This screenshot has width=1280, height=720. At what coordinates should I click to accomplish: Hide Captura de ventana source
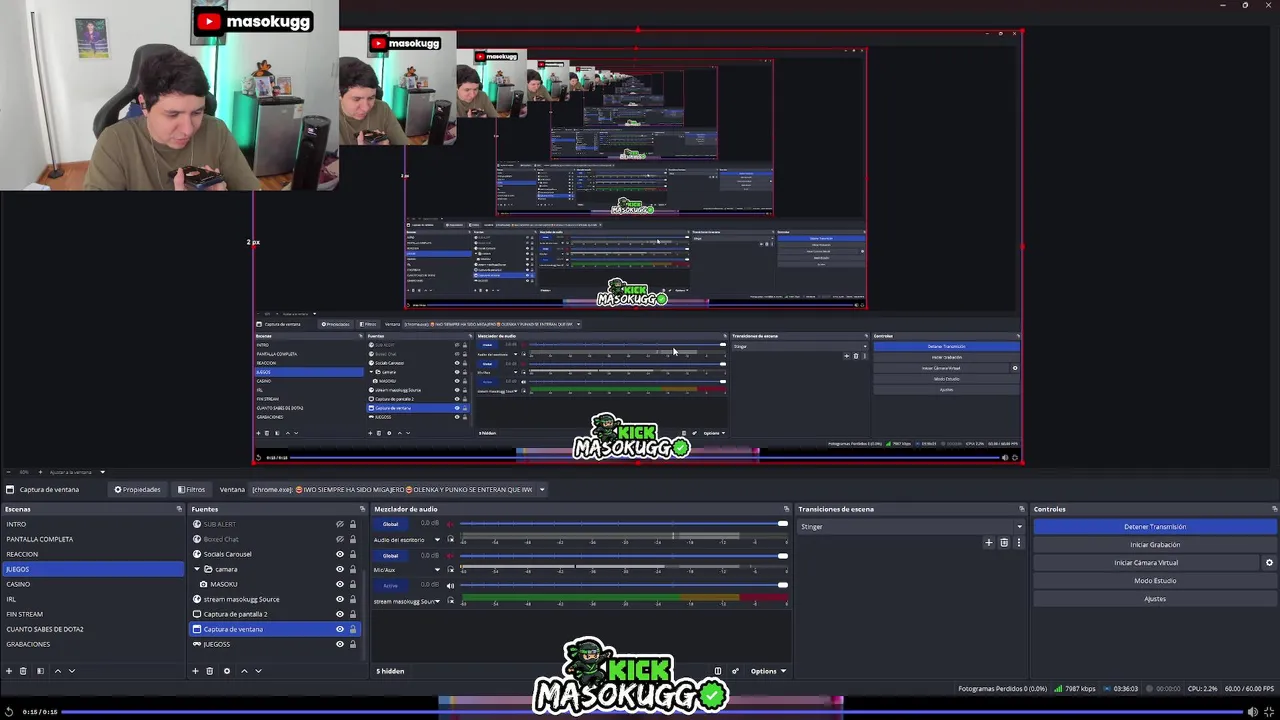[340, 629]
